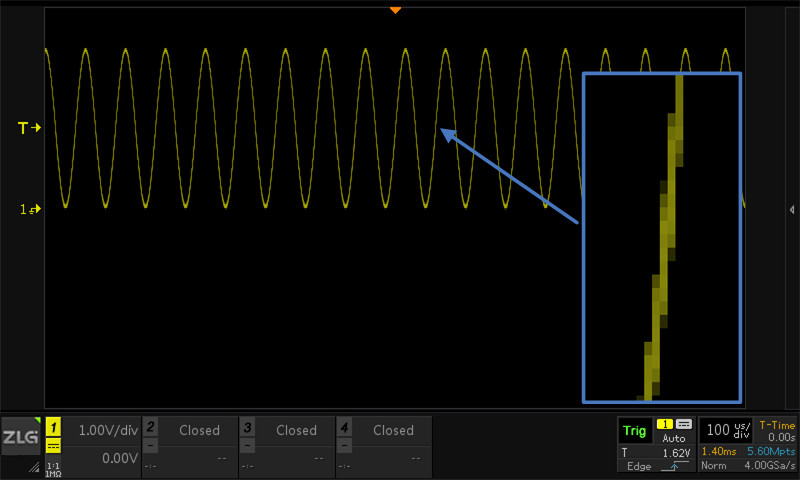
Task: Select the channel 3 number badge
Action: click(247, 426)
